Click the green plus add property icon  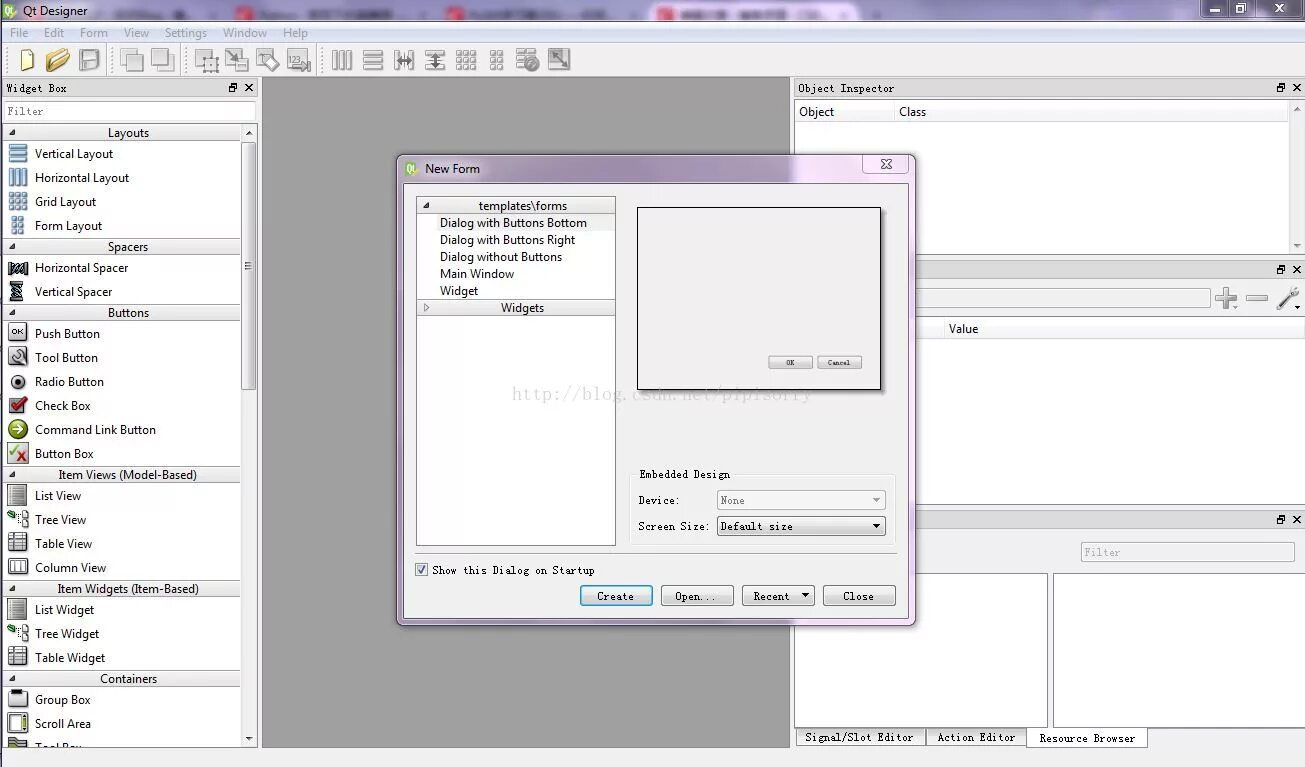[1226, 298]
